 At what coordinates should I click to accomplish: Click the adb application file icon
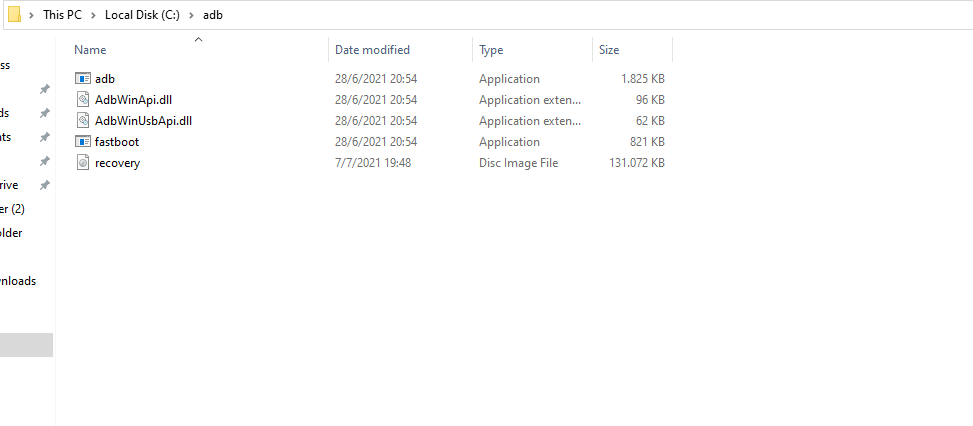(83, 78)
